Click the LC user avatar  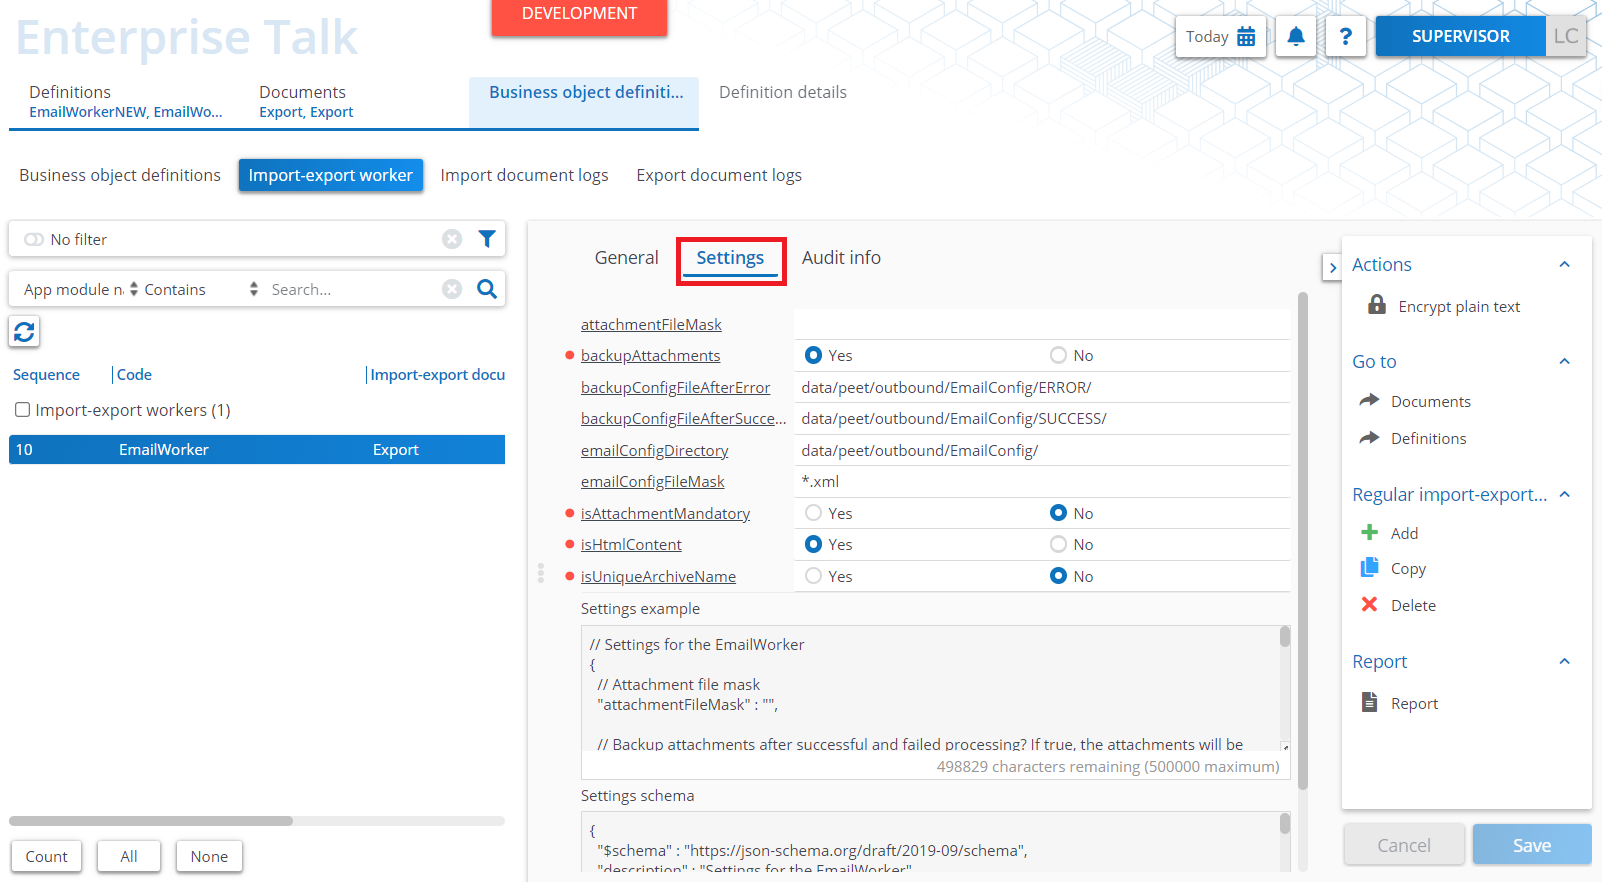pos(1566,36)
